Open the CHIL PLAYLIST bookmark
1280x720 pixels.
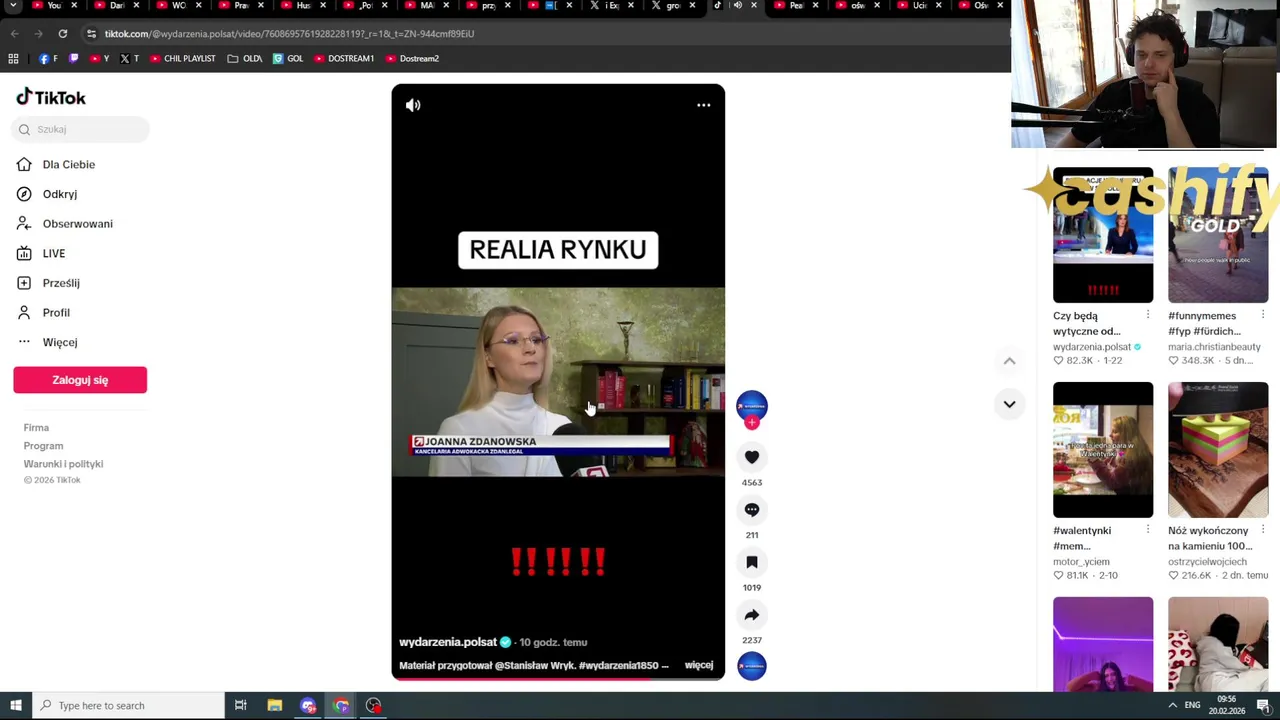tap(182, 58)
